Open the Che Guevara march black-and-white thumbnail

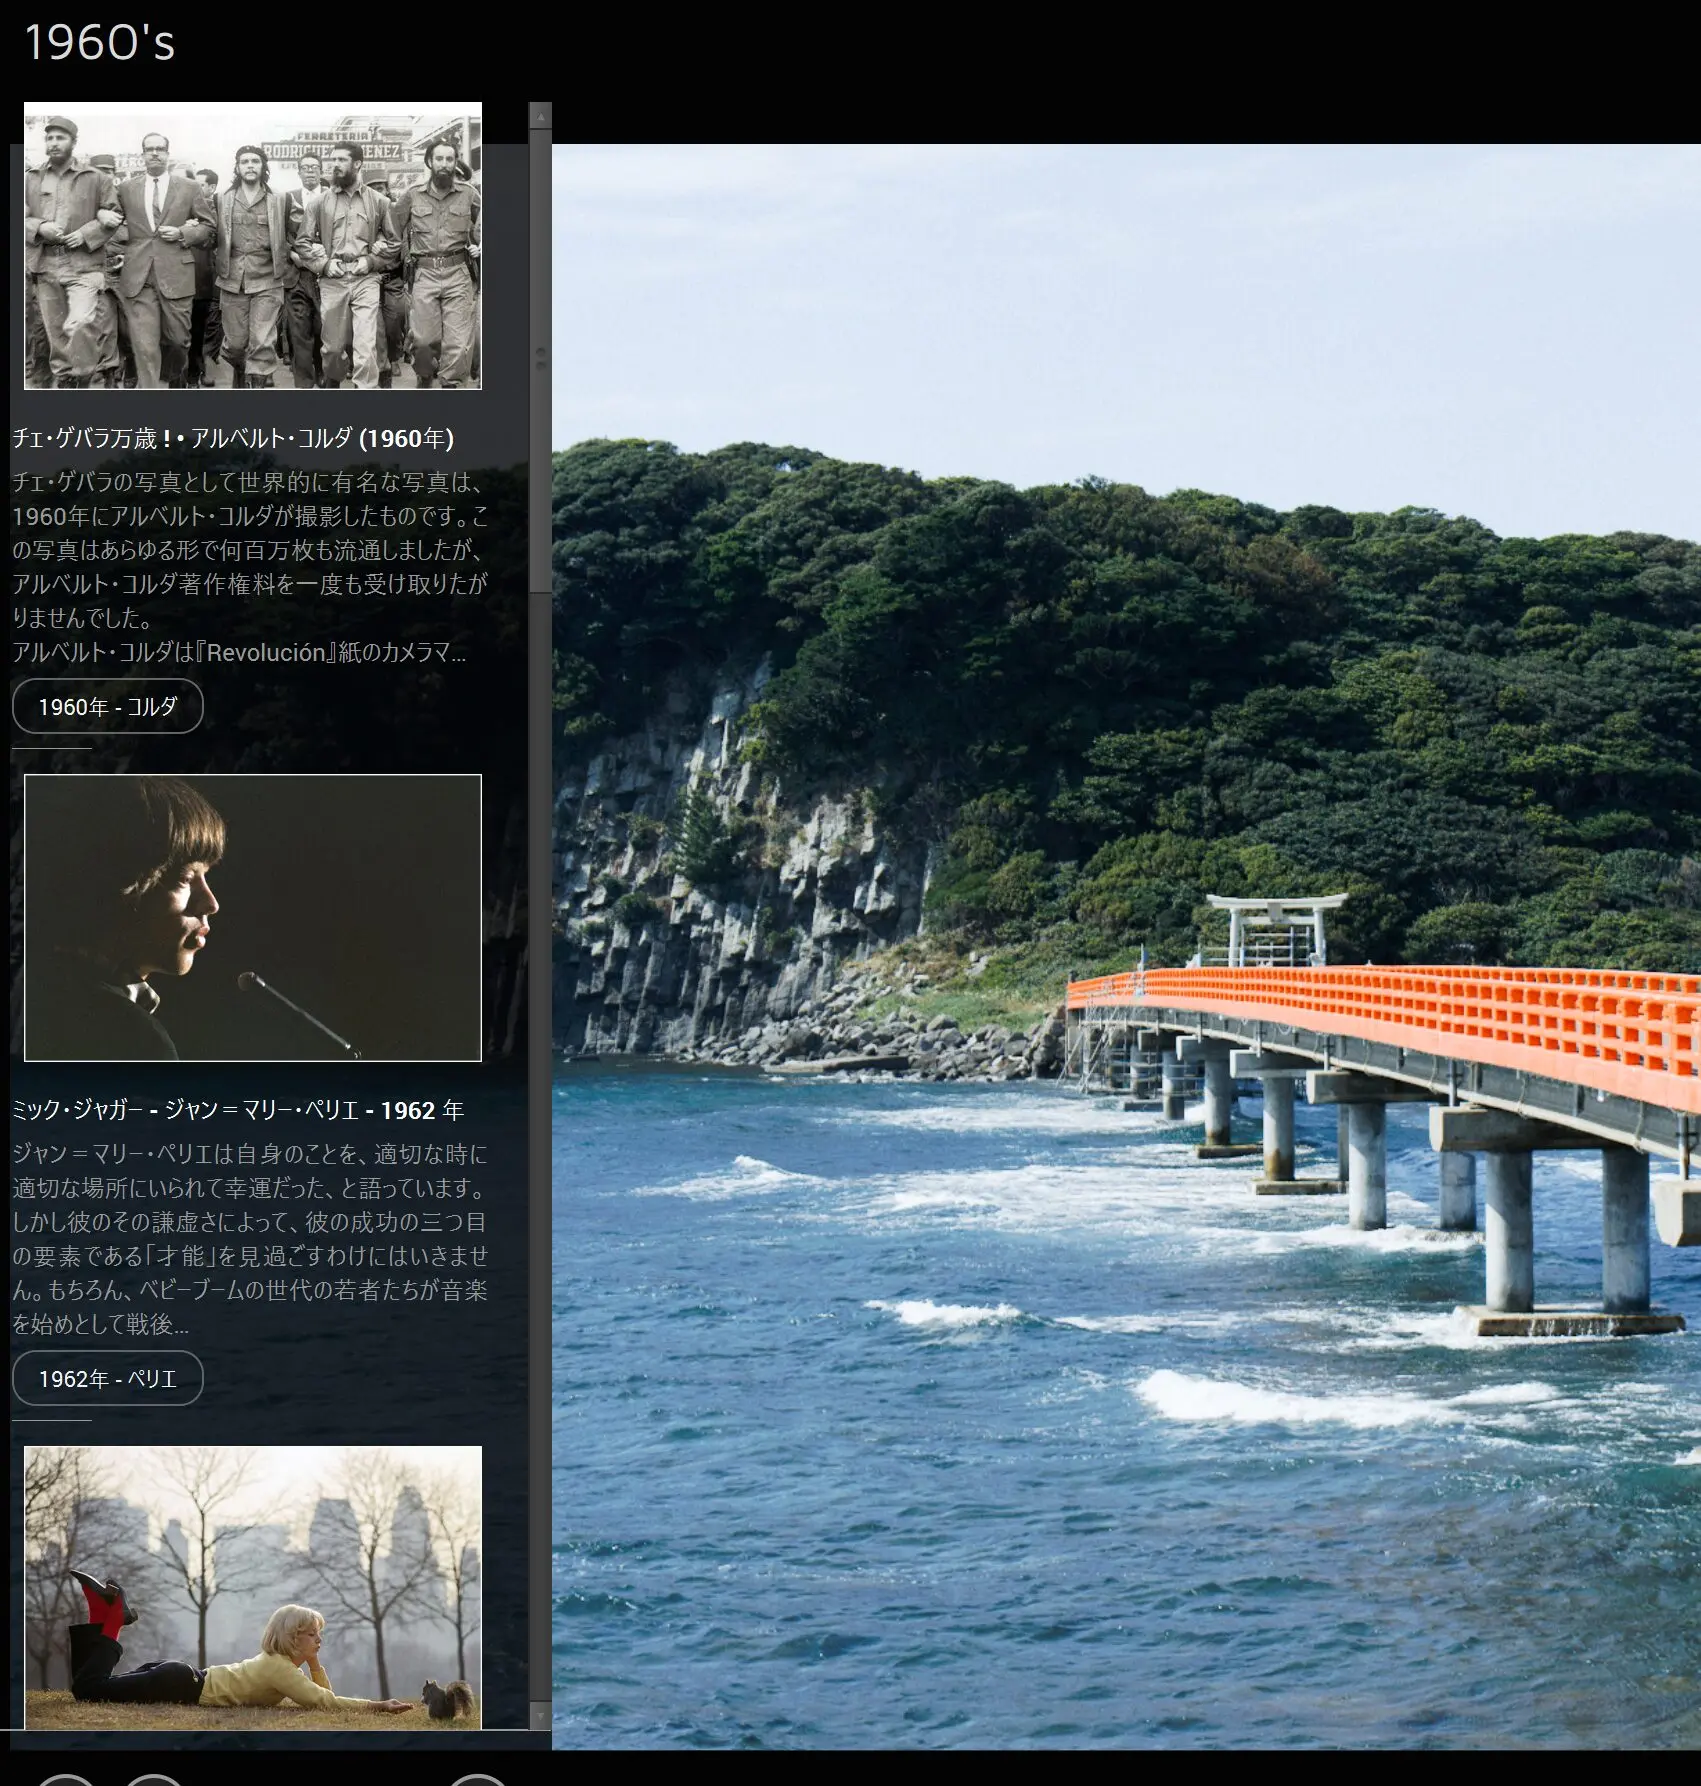[253, 246]
